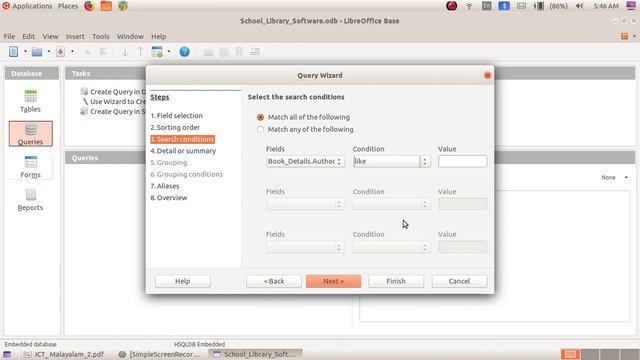Launch Firefox from the top panel

[89, 6]
